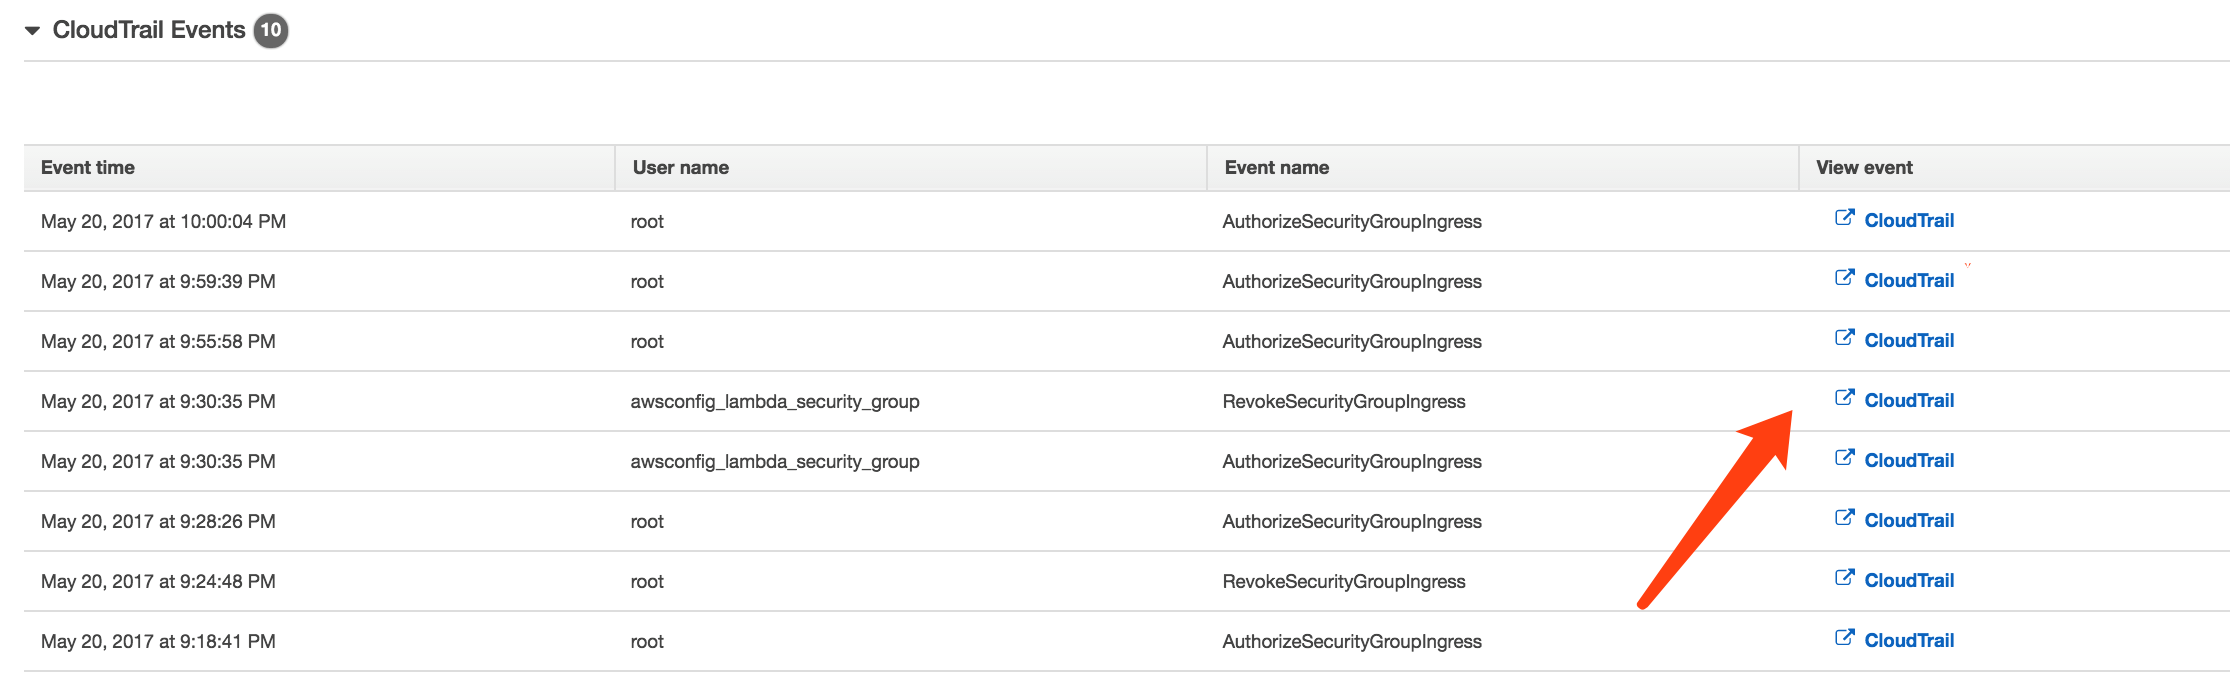Click the View event column header

1864,168
